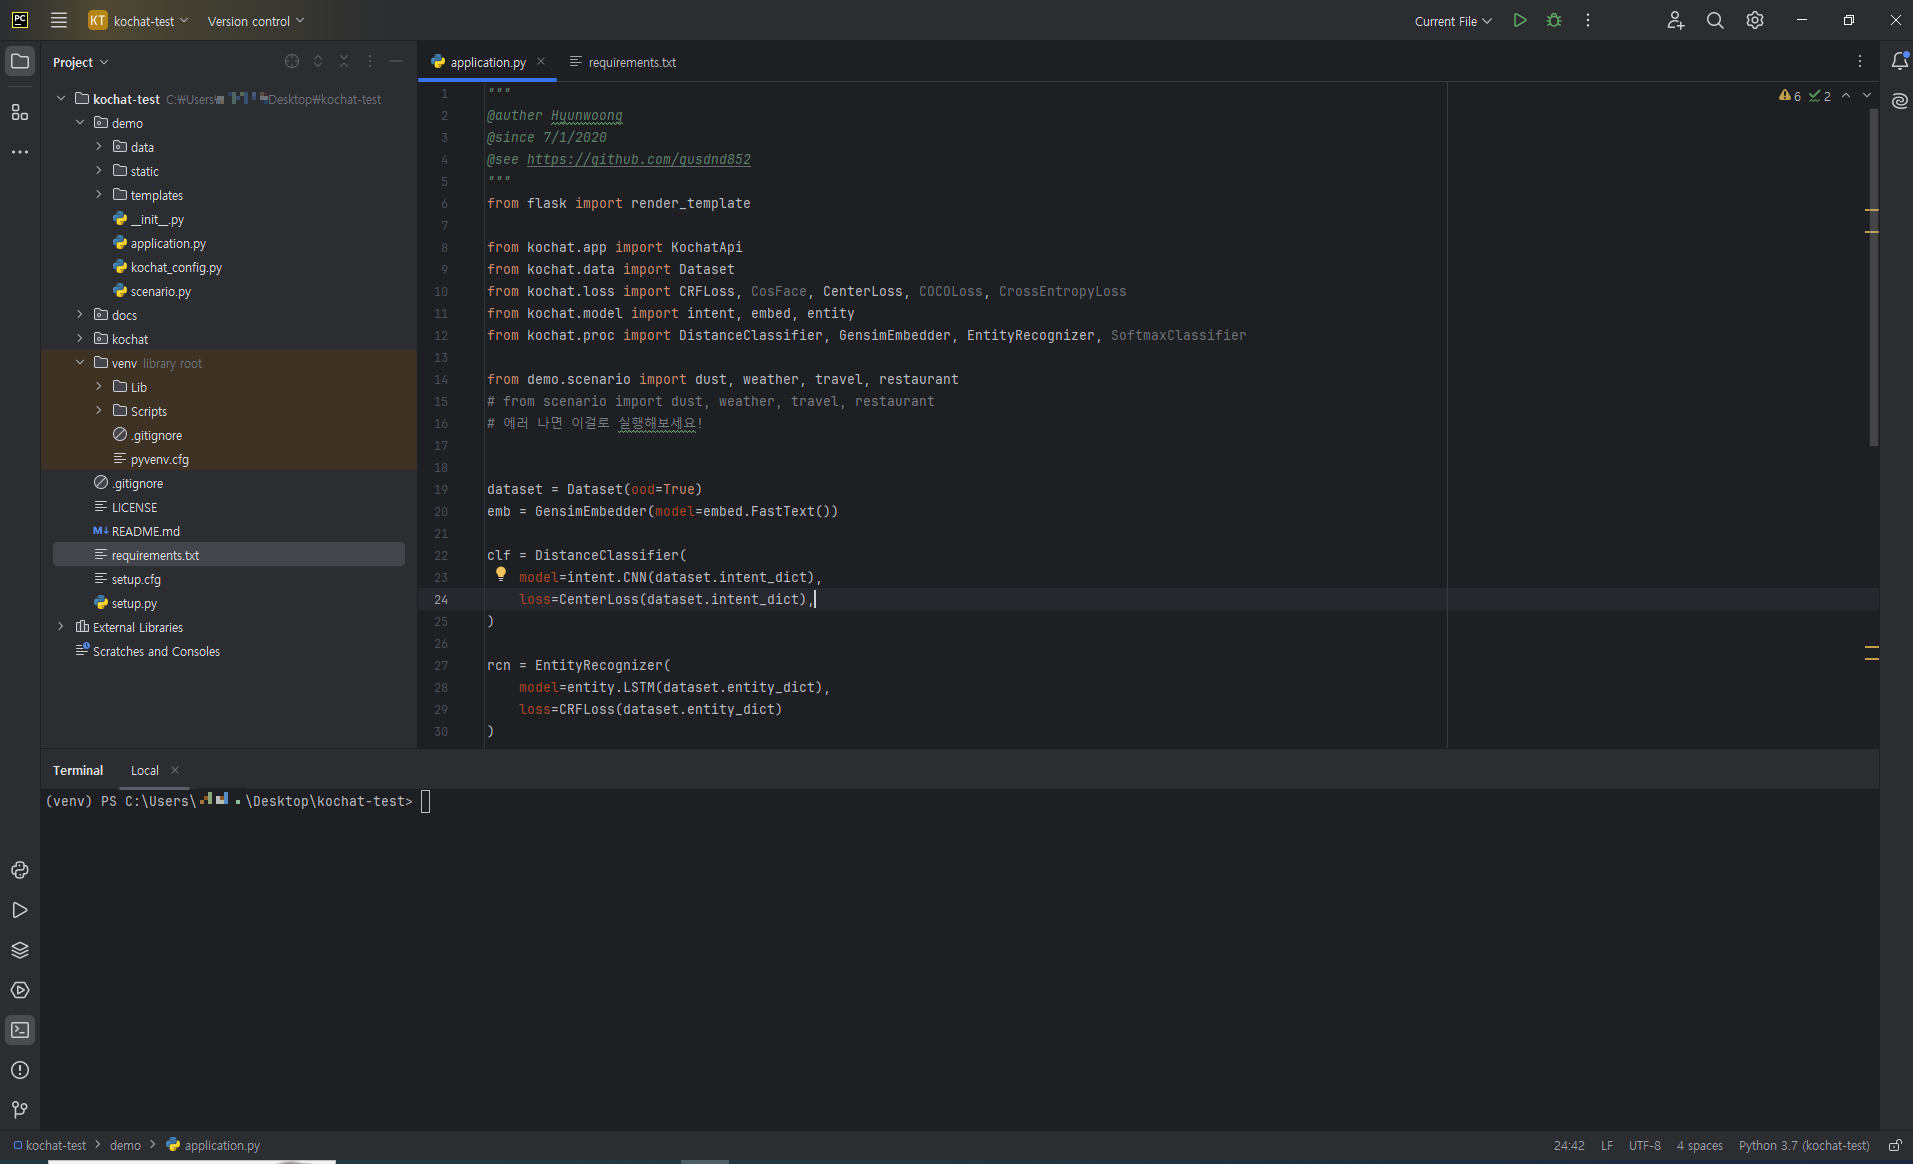Open editor tabs options menu
1913x1164 pixels.
pyautogui.click(x=1860, y=61)
